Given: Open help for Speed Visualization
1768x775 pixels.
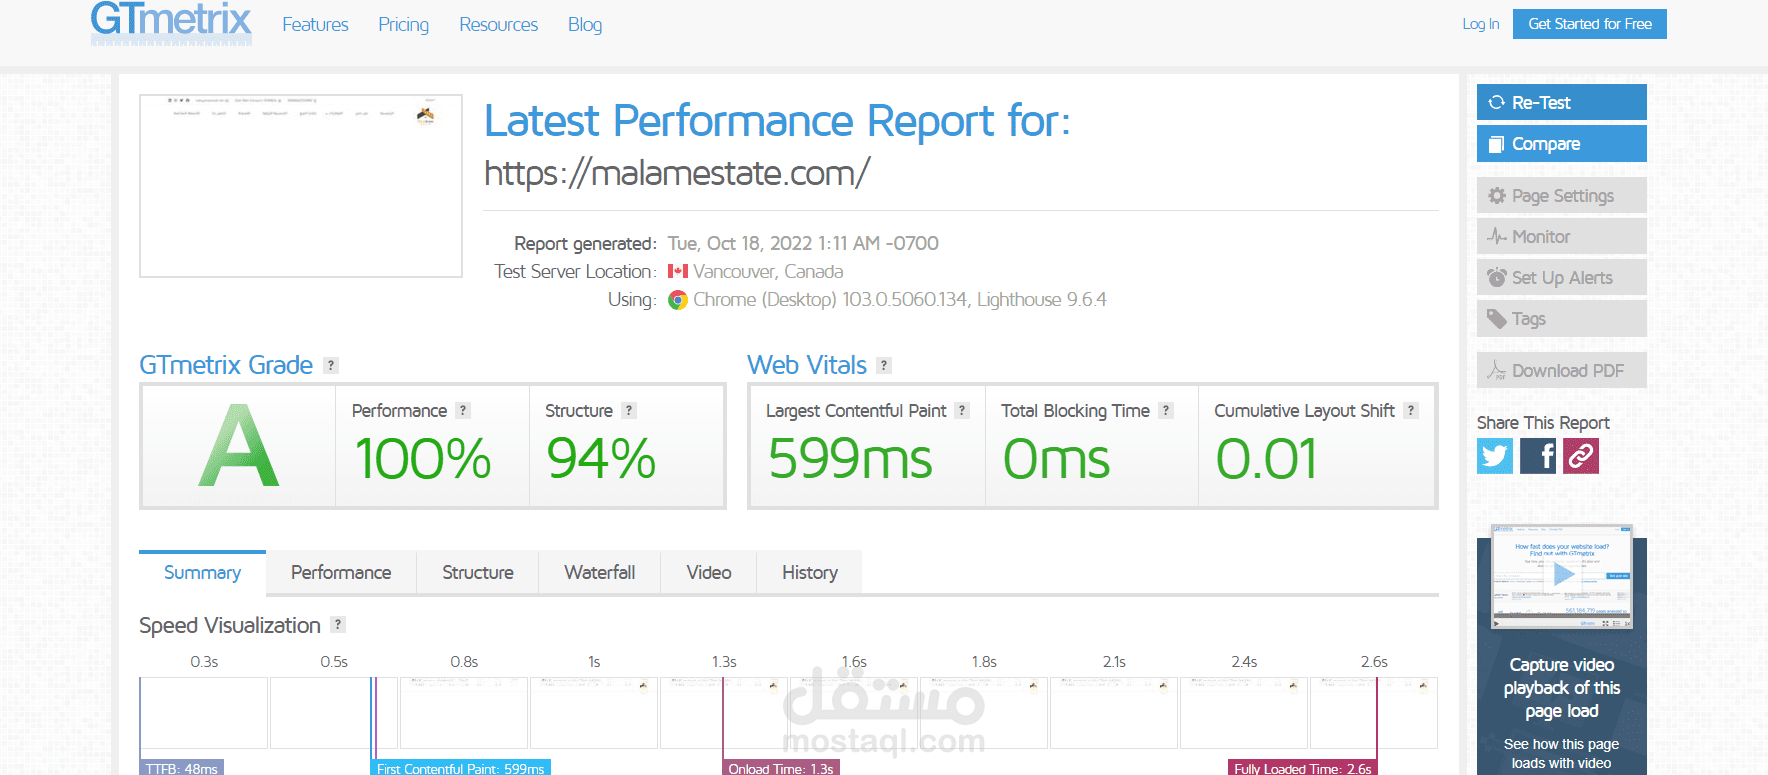Looking at the screenshot, I should pyautogui.click(x=338, y=625).
